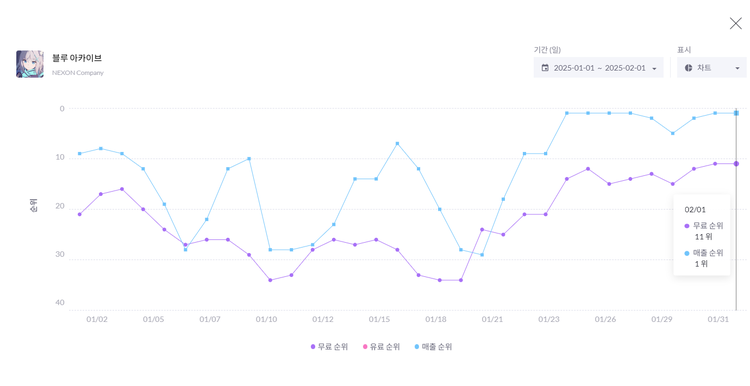
Task: Click the purple 무료 순위 legend dot
Action: (x=313, y=347)
